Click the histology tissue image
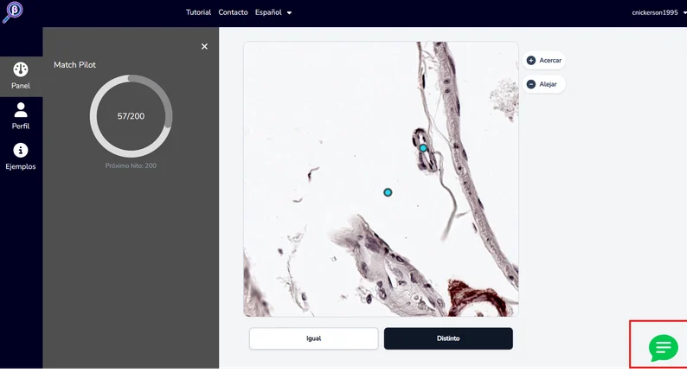The image size is (687, 370). [x=381, y=179]
